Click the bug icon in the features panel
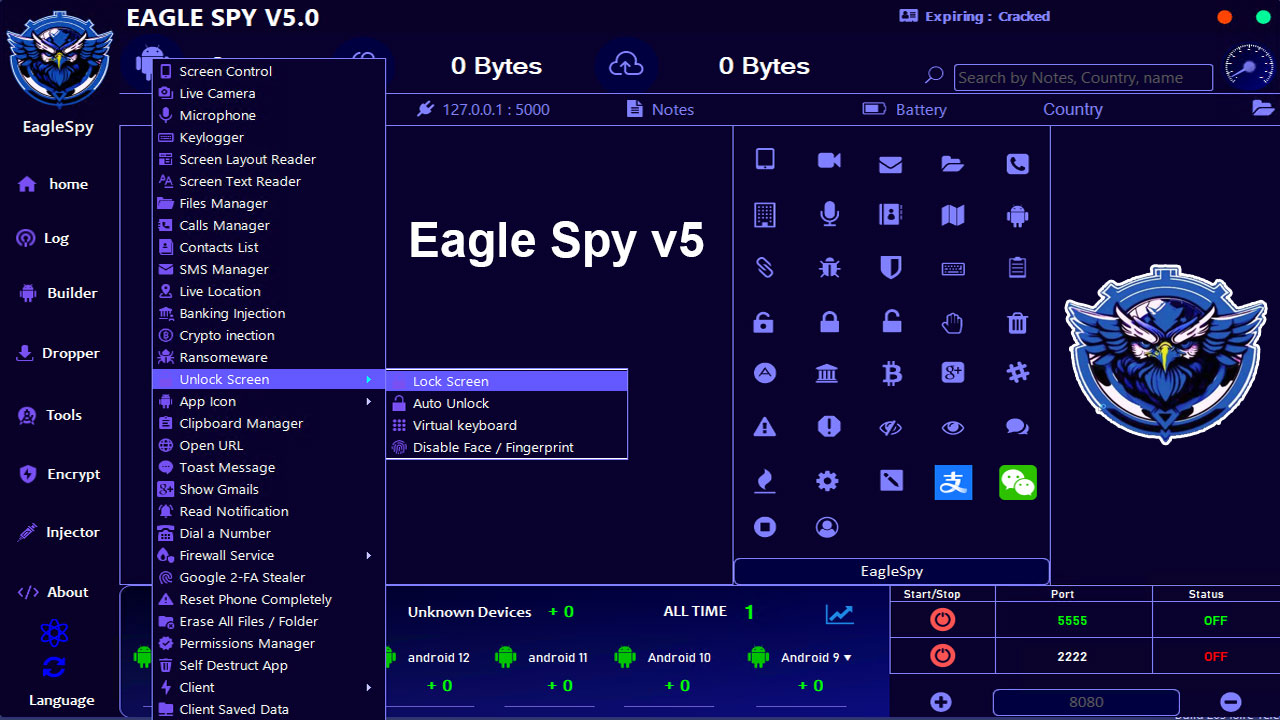This screenshot has height=720, width=1280. pyautogui.click(x=827, y=267)
